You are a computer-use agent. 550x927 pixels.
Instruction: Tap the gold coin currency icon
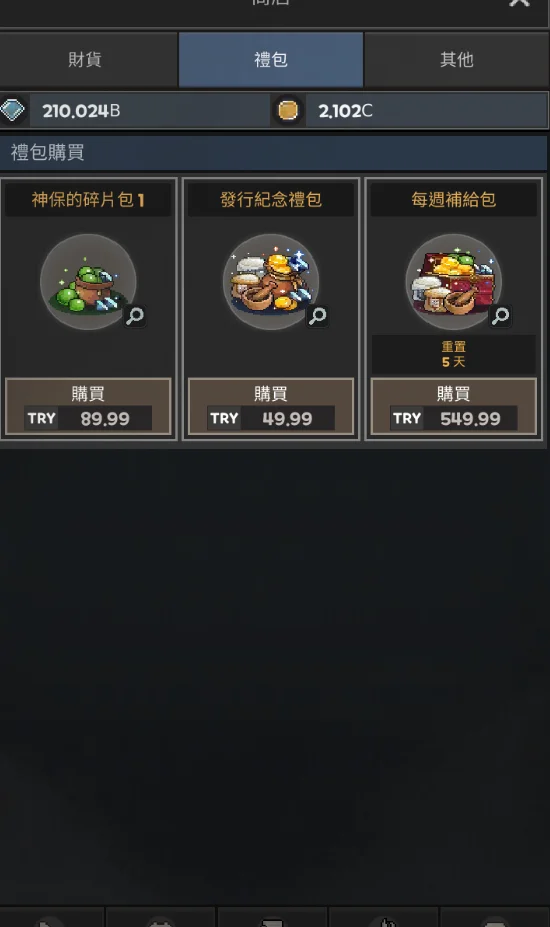(x=288, y=110)
